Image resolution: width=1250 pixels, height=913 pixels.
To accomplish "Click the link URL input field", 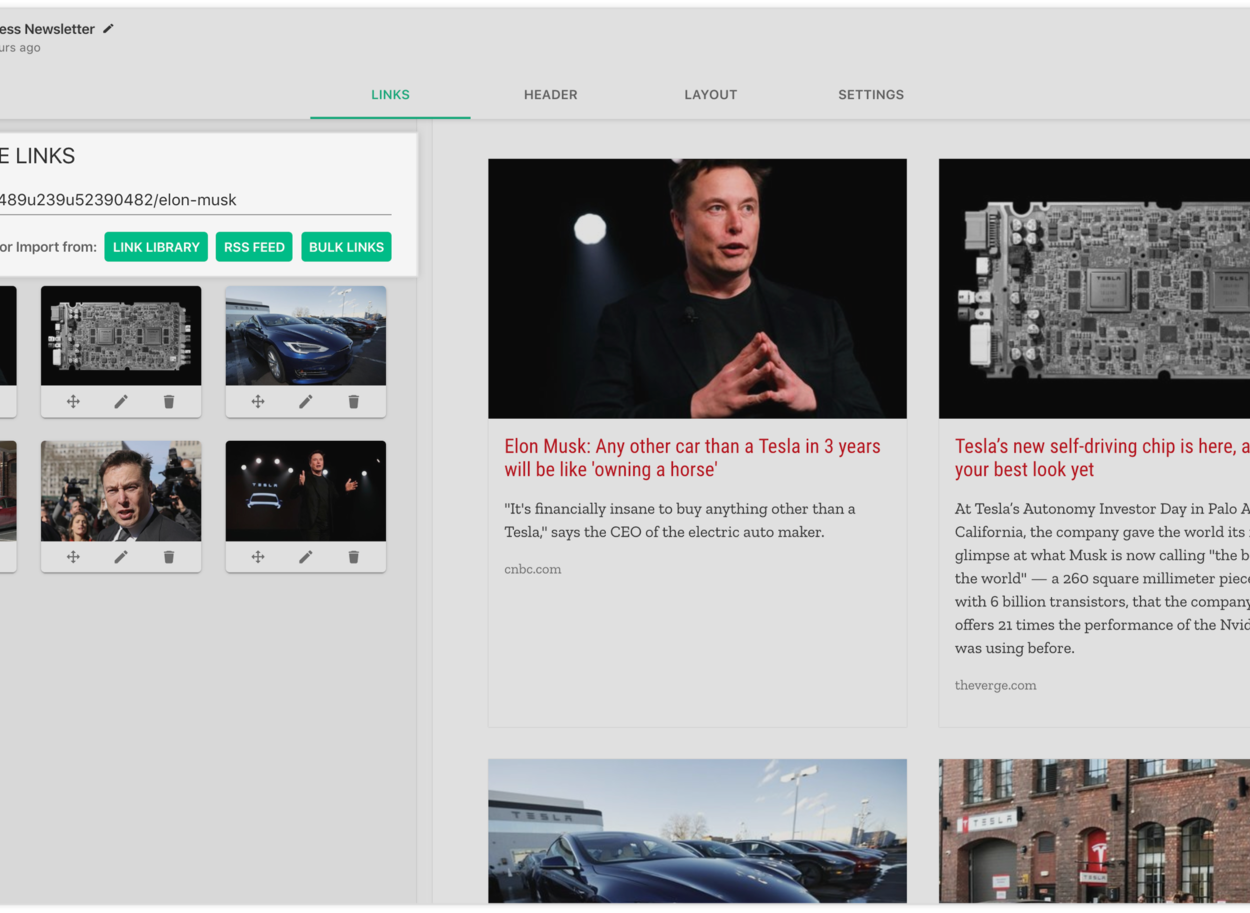I will tap(195, 200).
